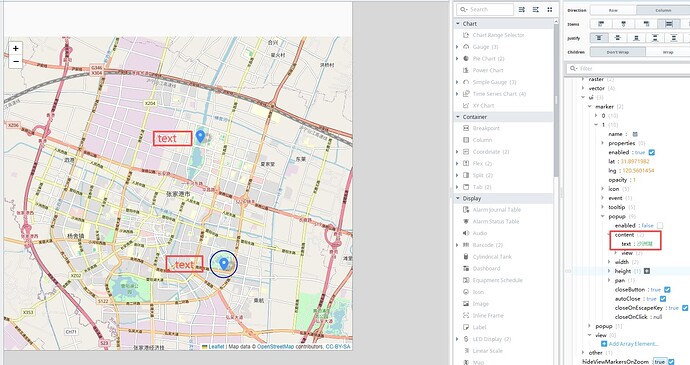Set Direction to Row
690x365 pixels.
pos(613,10)
